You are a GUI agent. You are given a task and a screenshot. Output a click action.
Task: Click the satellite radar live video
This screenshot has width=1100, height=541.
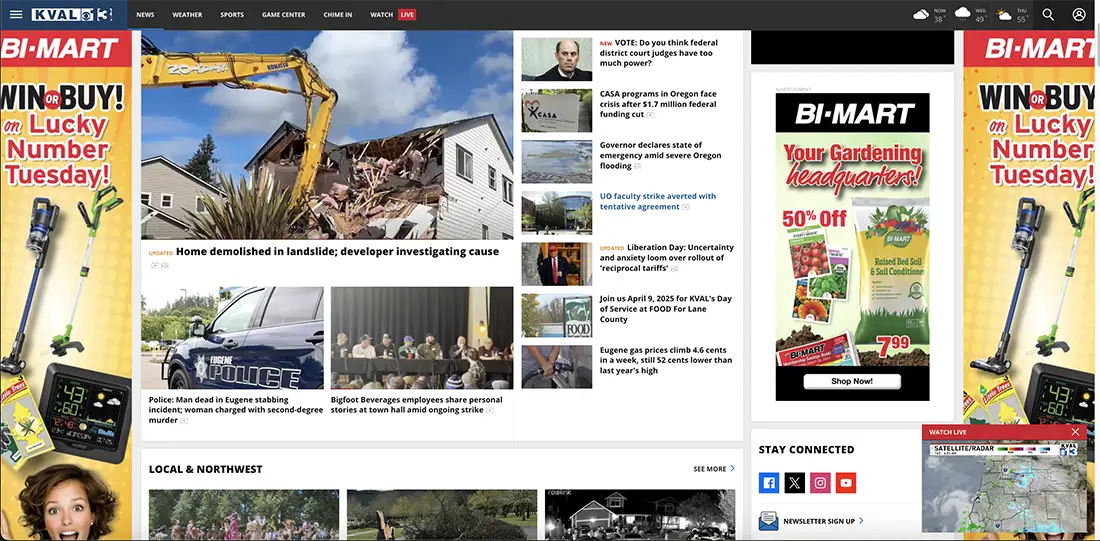(x=1004, y=486)
